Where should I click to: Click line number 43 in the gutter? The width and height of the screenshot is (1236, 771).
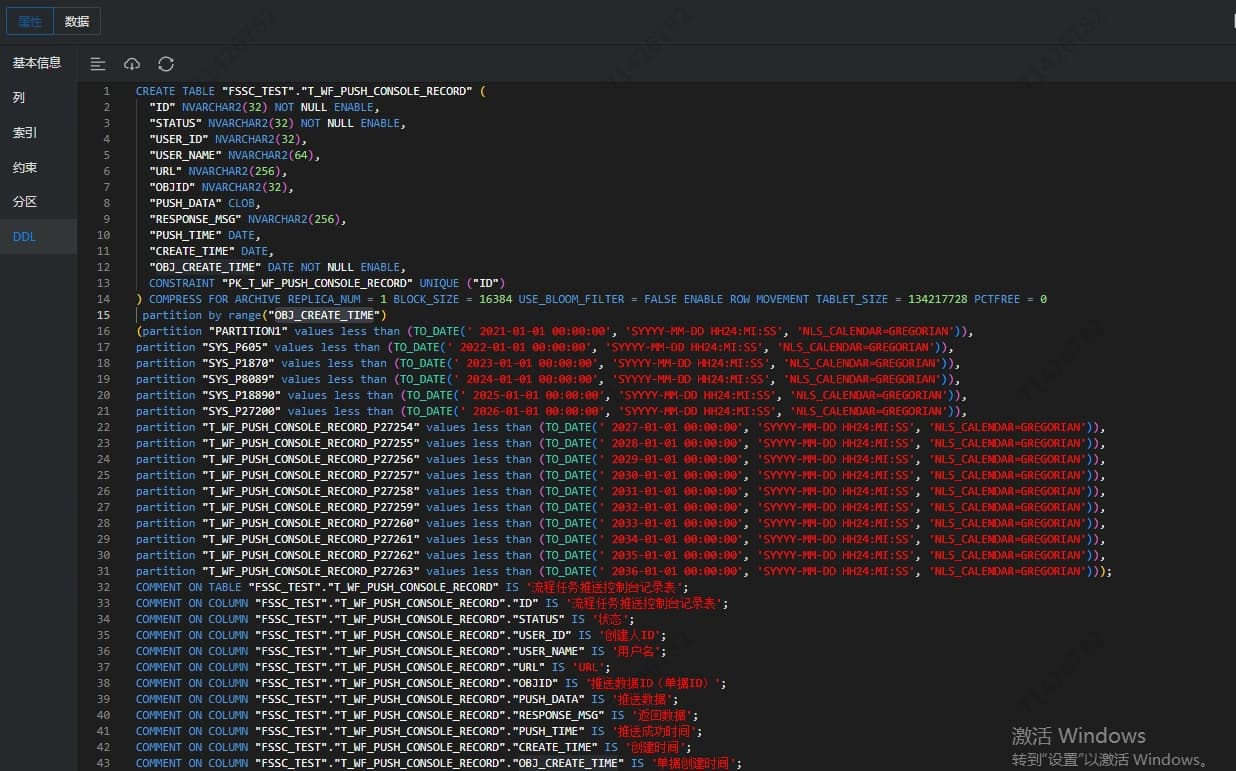point(104,763)
